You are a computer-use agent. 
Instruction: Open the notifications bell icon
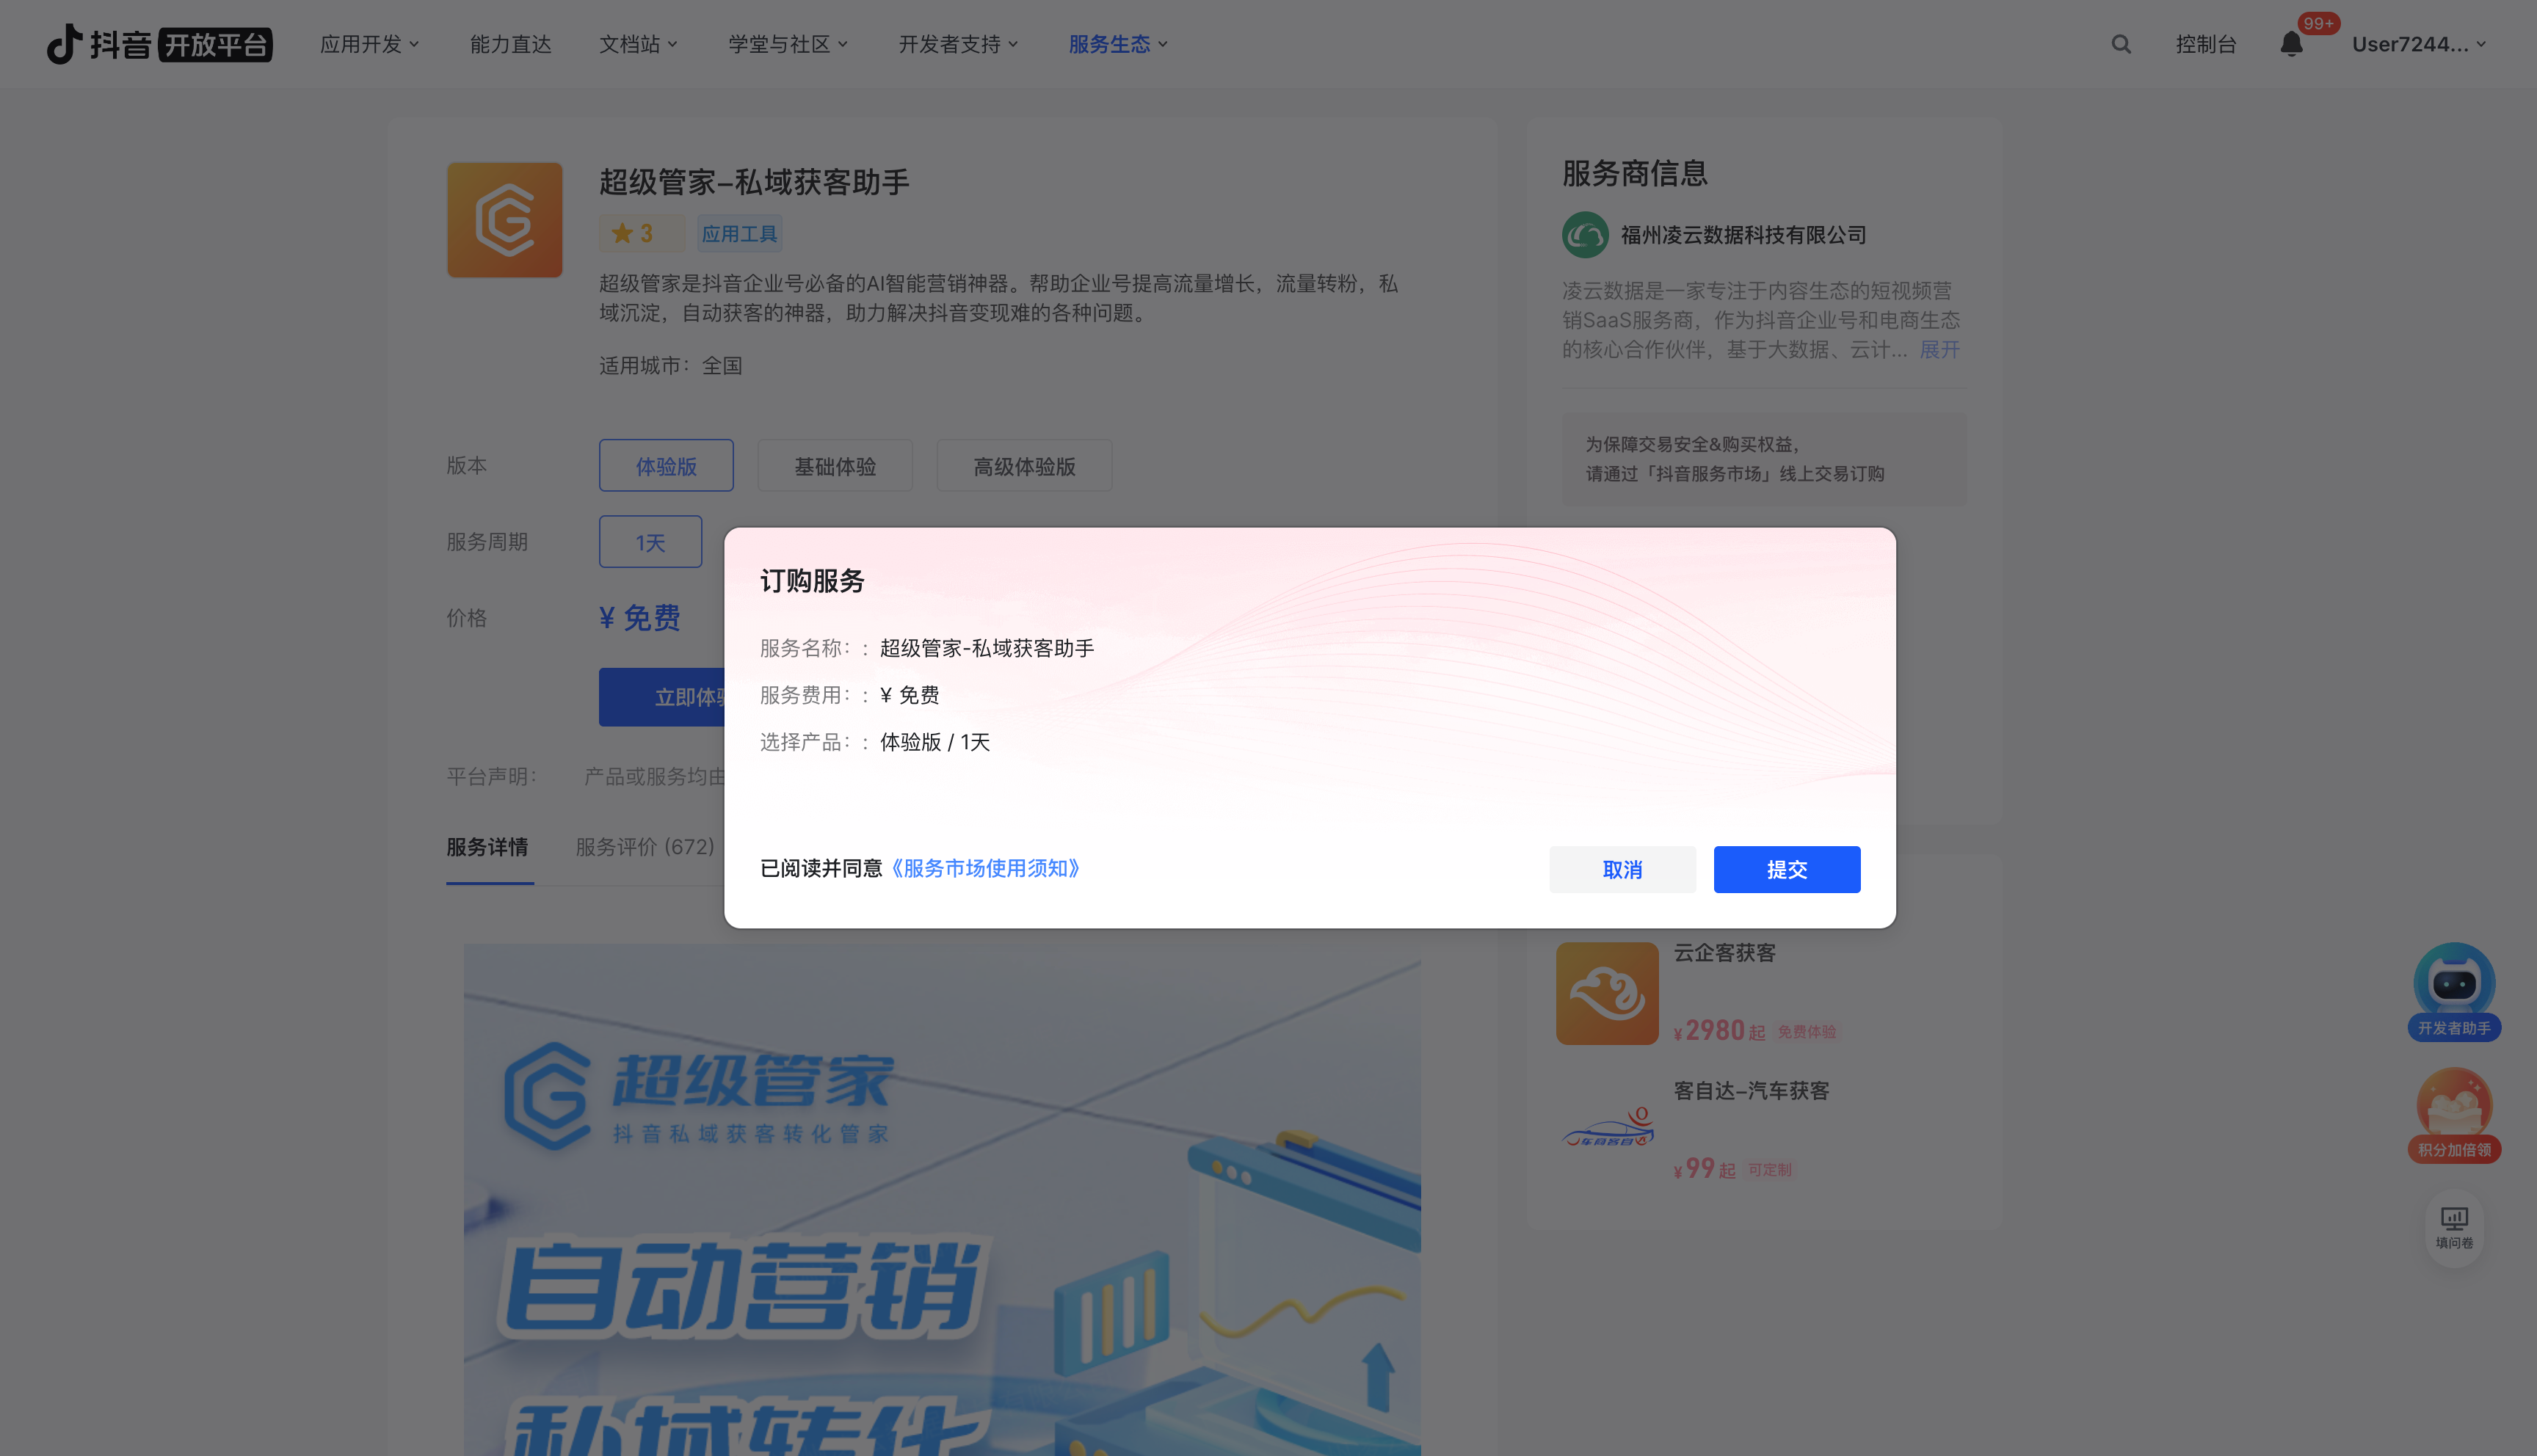2291,44
